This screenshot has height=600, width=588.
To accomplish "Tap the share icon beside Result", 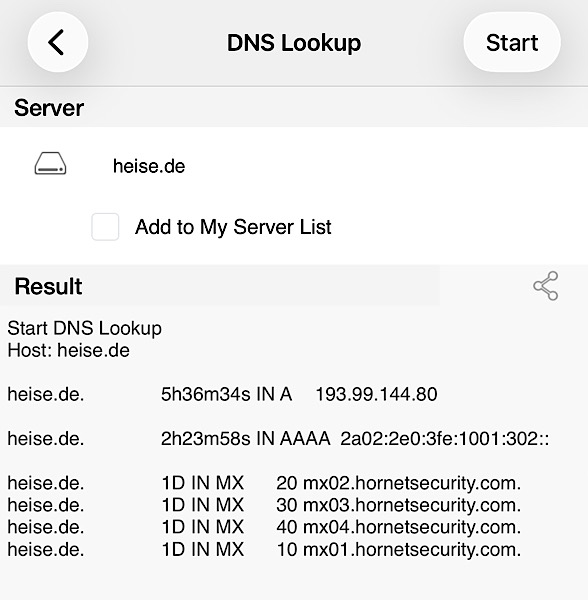I will [x=546, y=286].
